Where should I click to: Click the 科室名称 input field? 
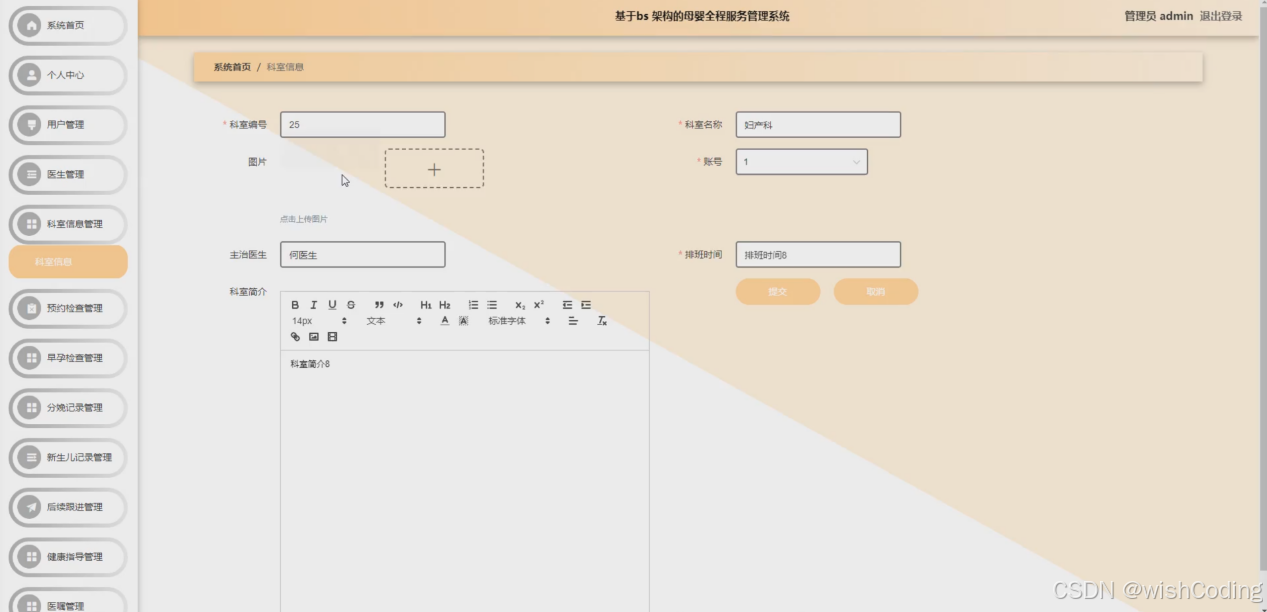pyautogui.click(x=818, y=125)
